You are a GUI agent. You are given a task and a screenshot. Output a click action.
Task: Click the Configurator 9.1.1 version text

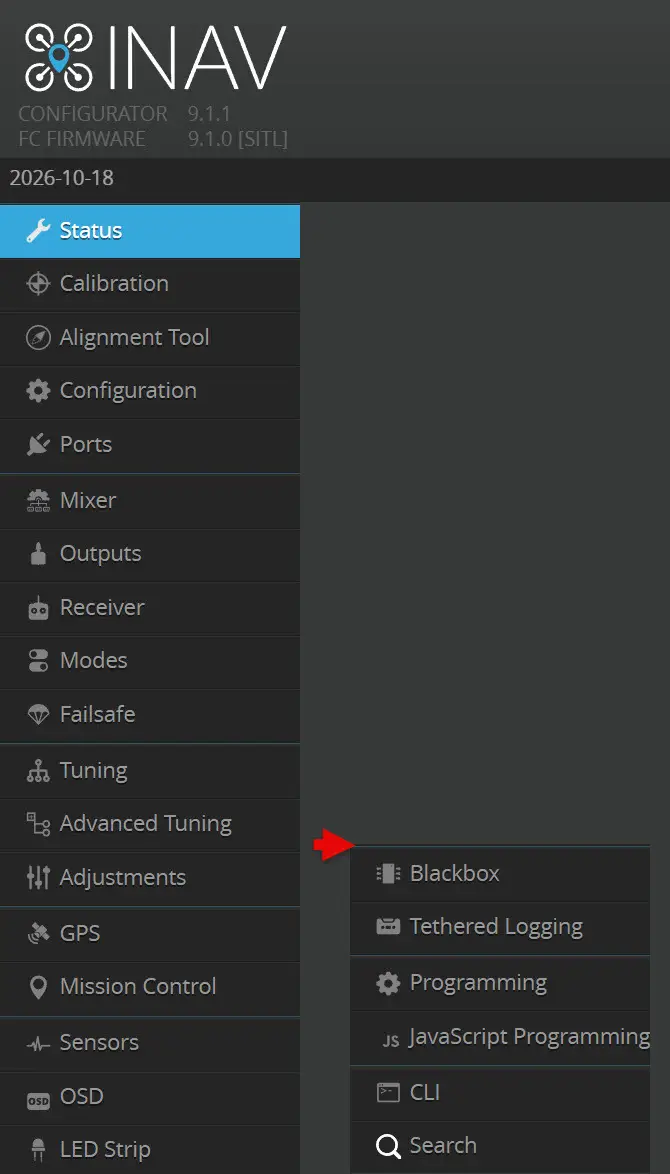[x=125, y=114]
